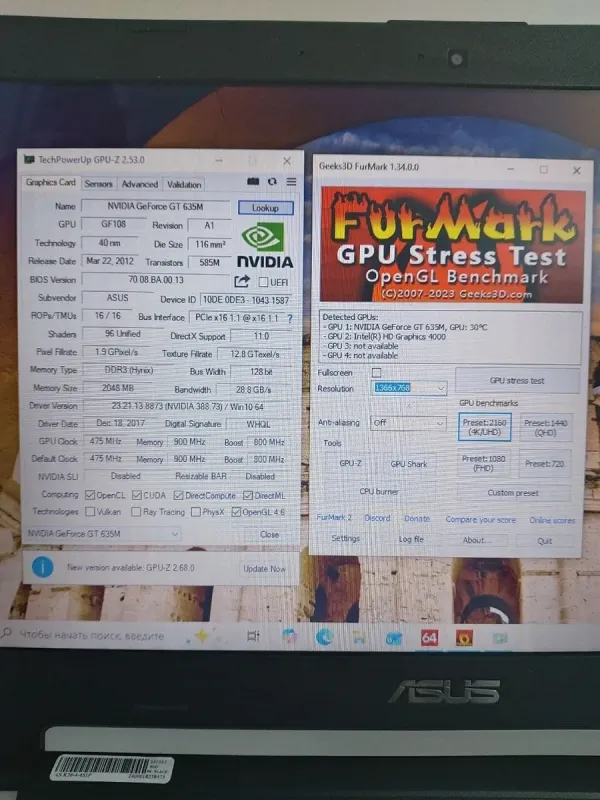Open the Compare your score link
Screen dimensions: 600x800
[480, 519]
